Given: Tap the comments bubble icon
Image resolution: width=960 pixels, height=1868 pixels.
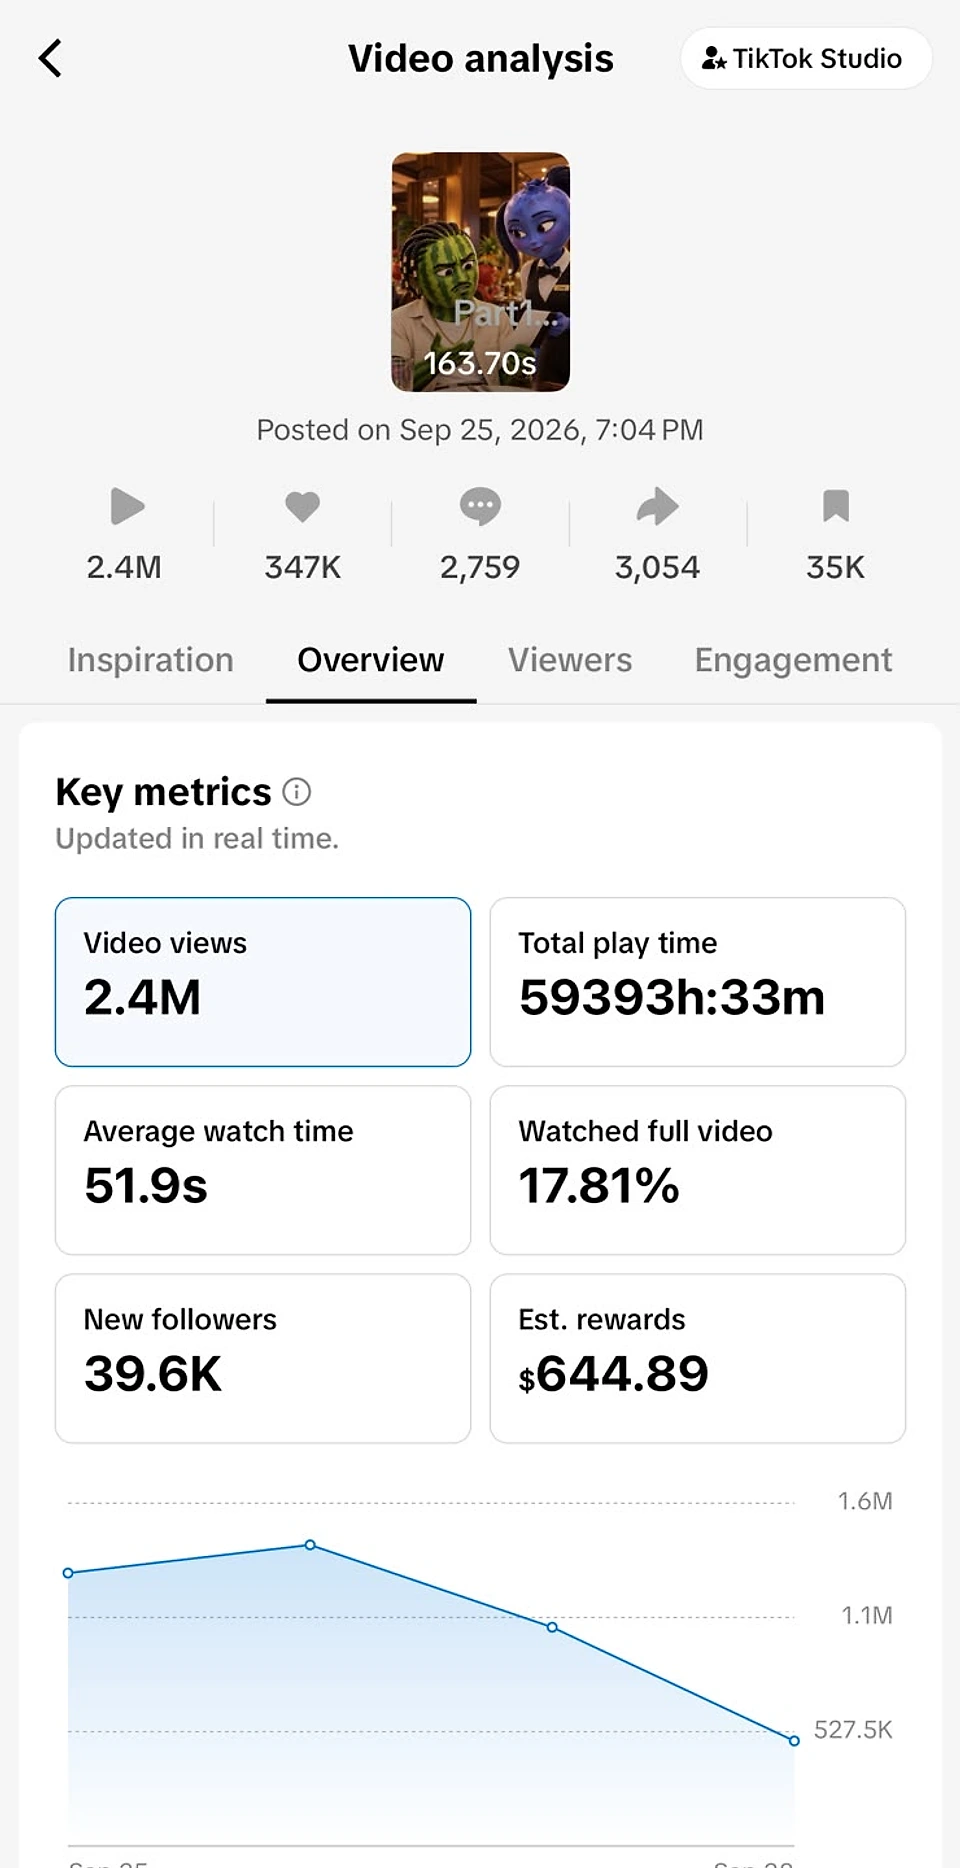Looking at the screenshot, I should pos(480,506).
